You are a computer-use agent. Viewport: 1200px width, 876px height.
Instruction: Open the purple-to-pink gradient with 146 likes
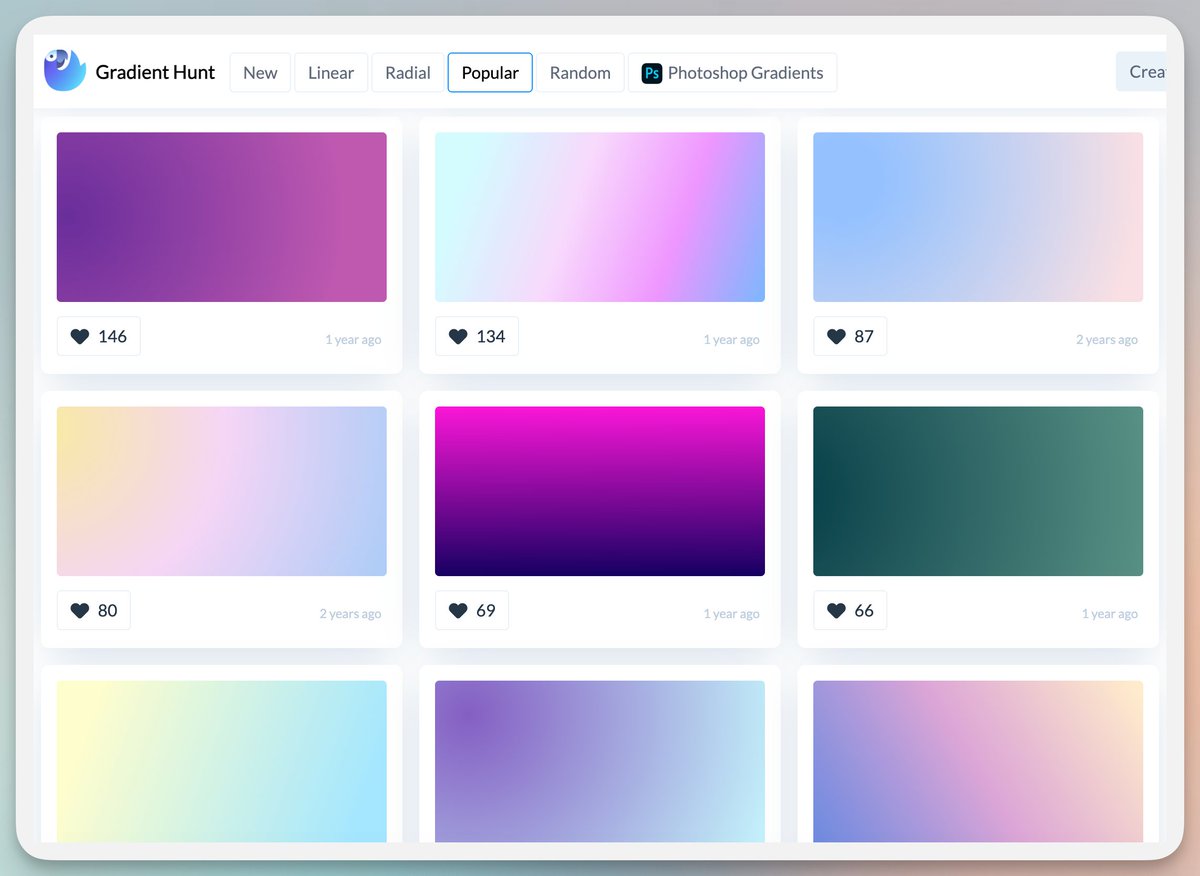222,217
